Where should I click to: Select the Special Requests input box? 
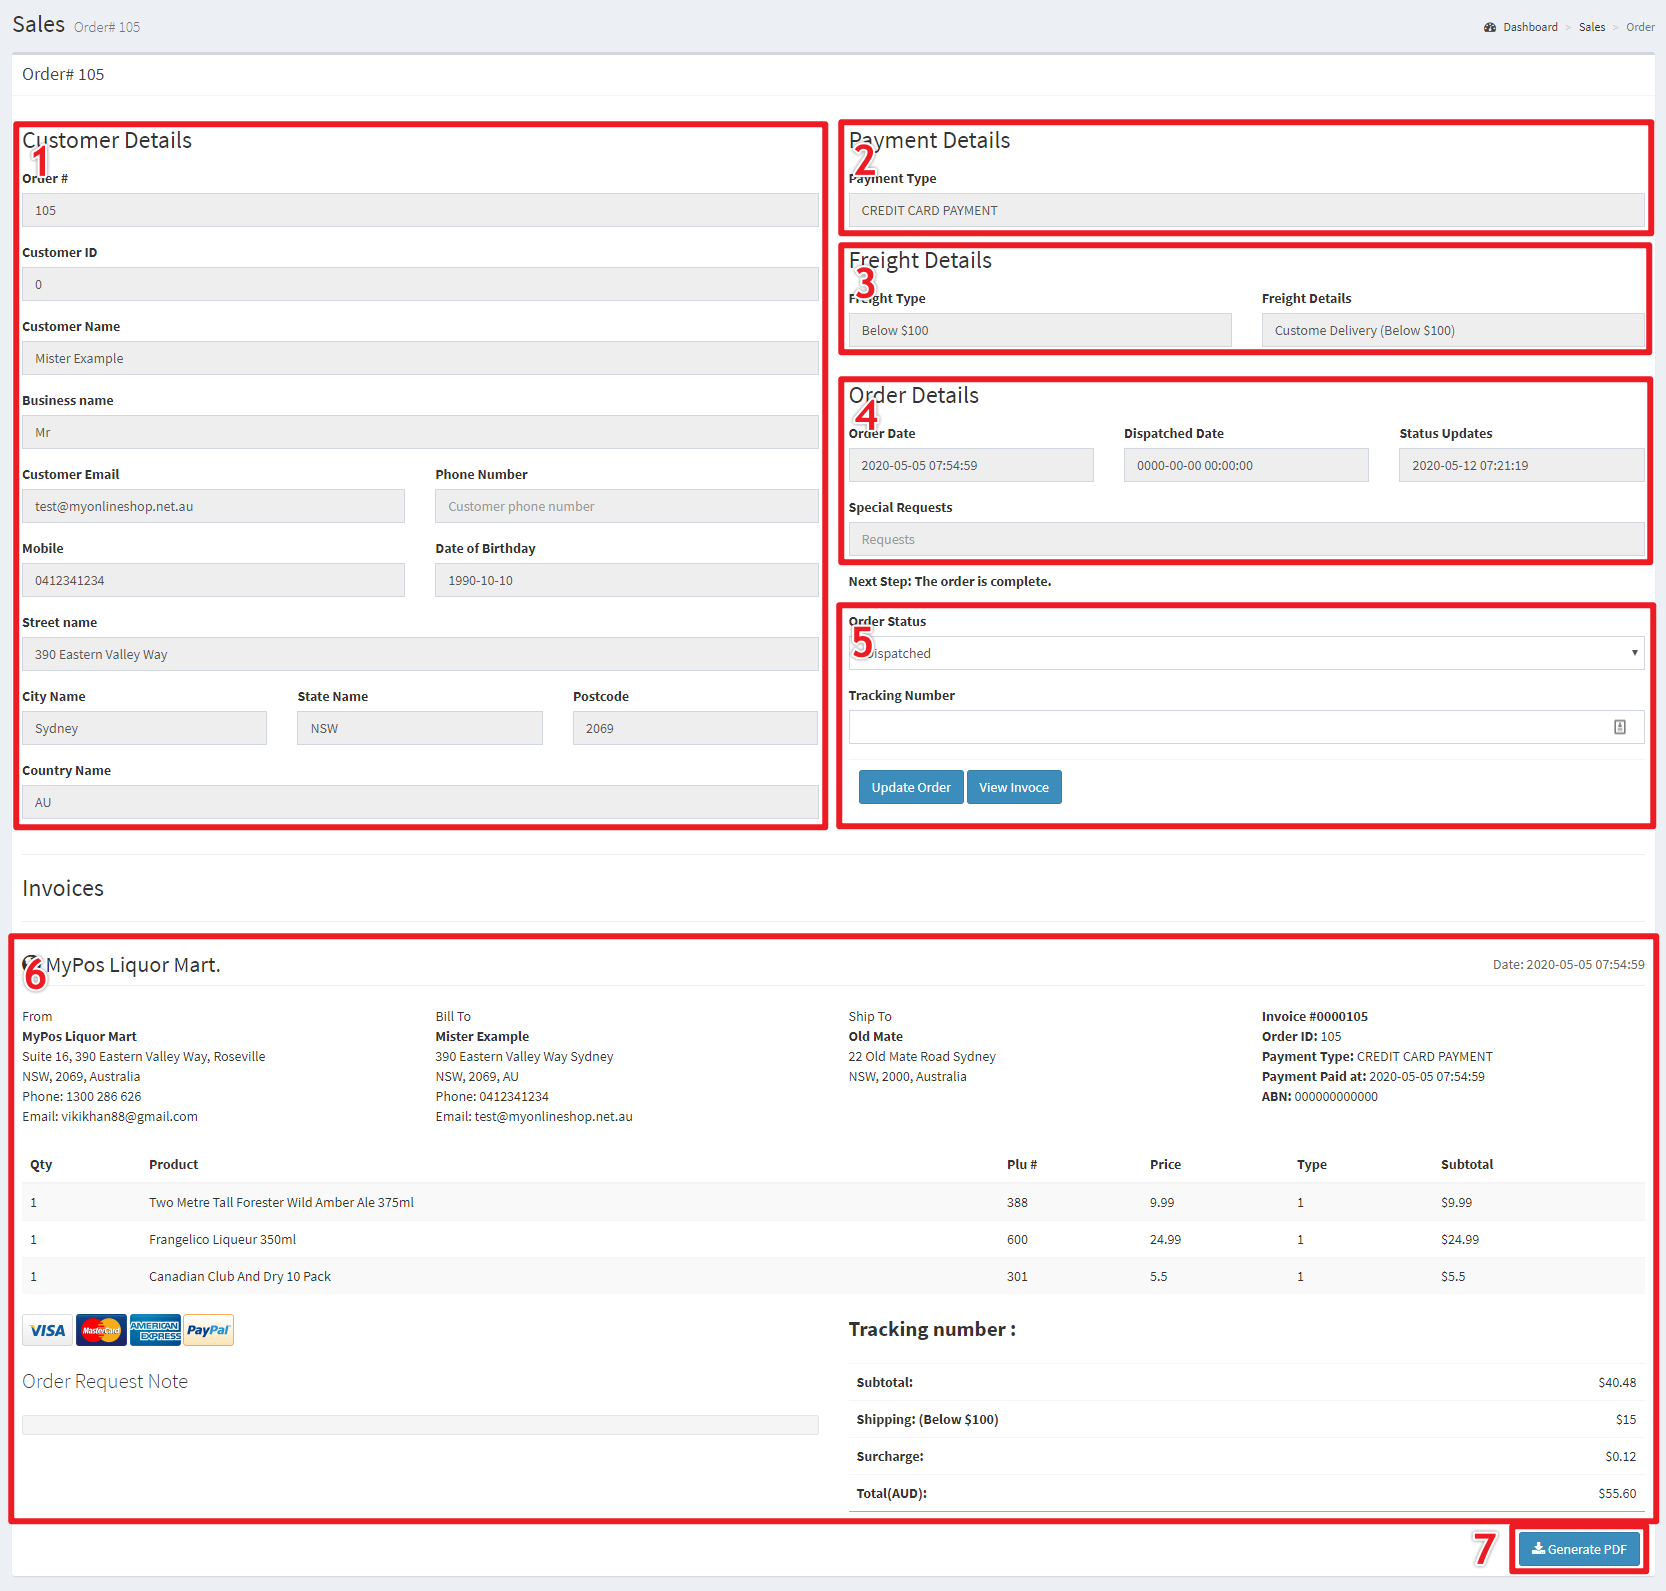tap(1245, 539)
